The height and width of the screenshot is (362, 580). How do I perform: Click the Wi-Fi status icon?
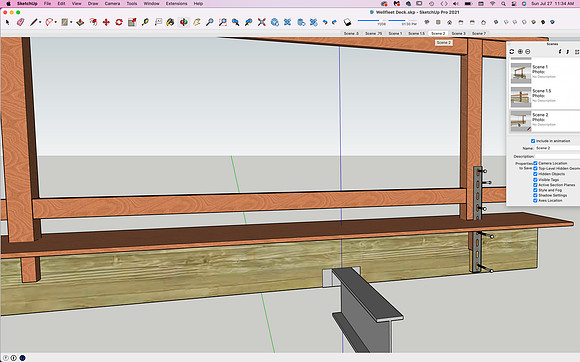point(492,3)
